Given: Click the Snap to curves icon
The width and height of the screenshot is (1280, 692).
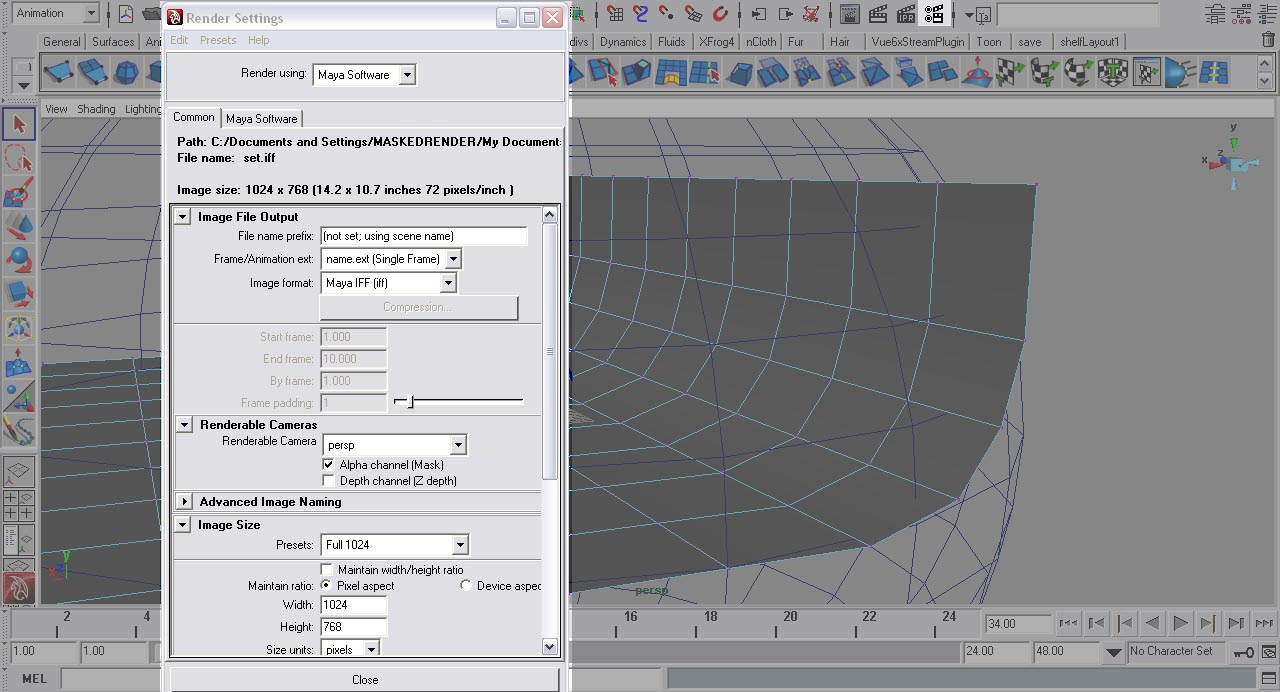Looking at the screenshot, I should (641, 14).
